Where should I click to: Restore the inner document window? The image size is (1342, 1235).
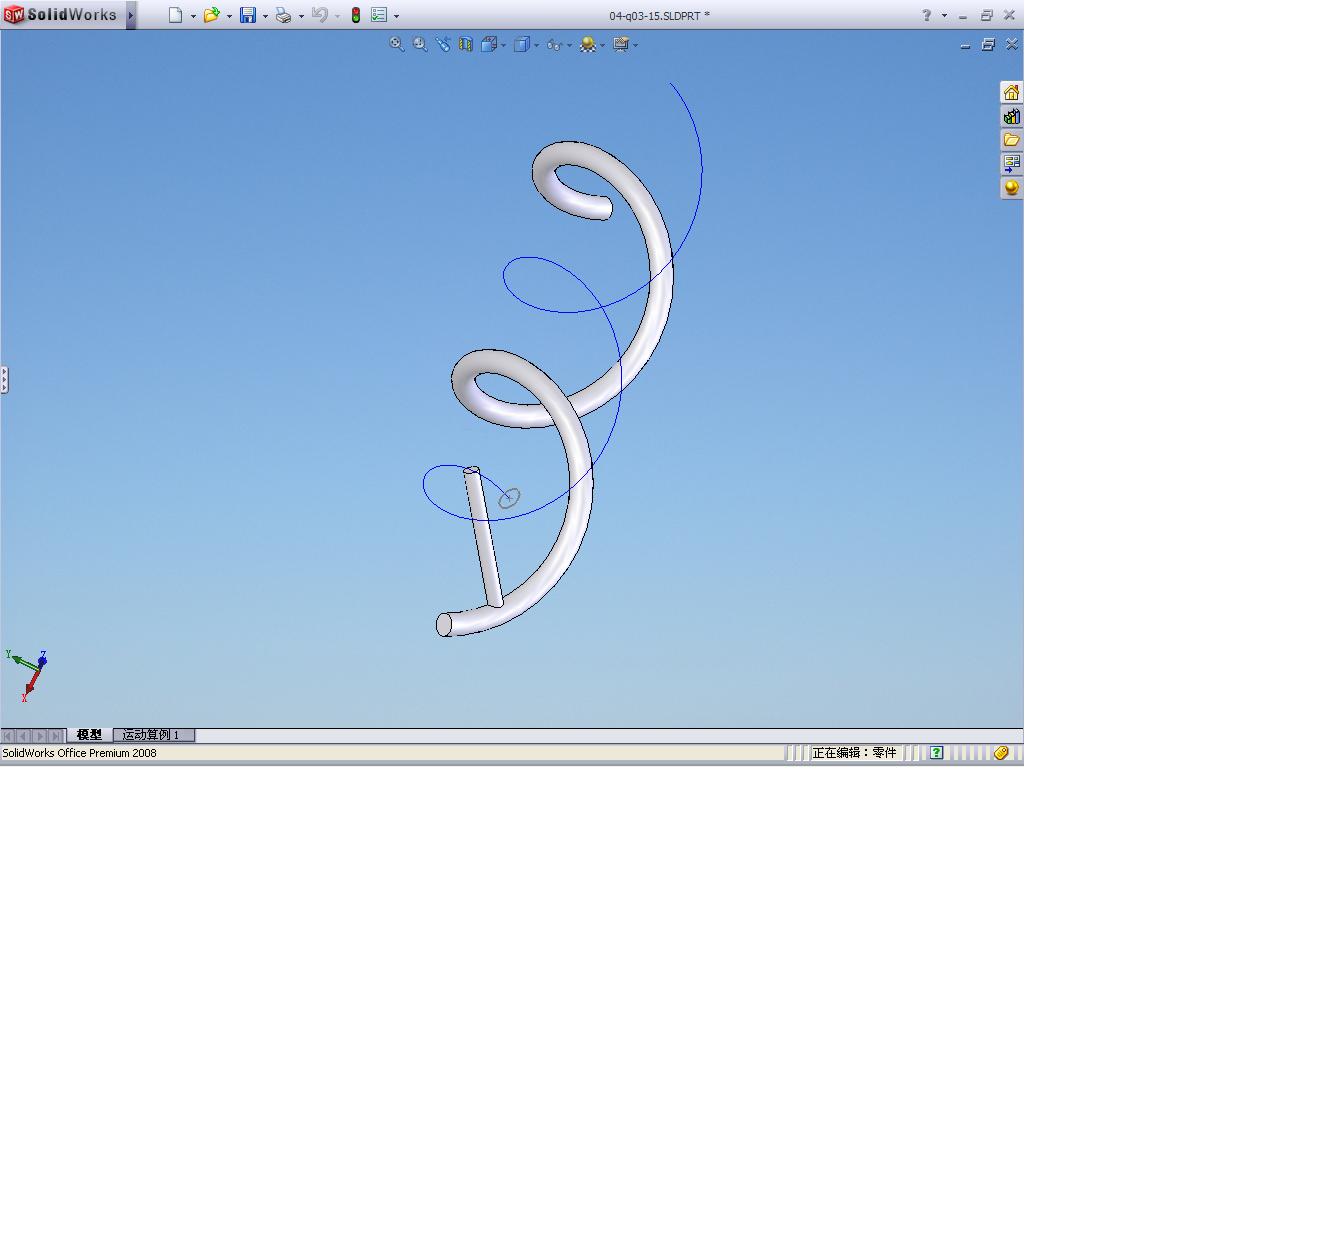[x=988, y=45]
